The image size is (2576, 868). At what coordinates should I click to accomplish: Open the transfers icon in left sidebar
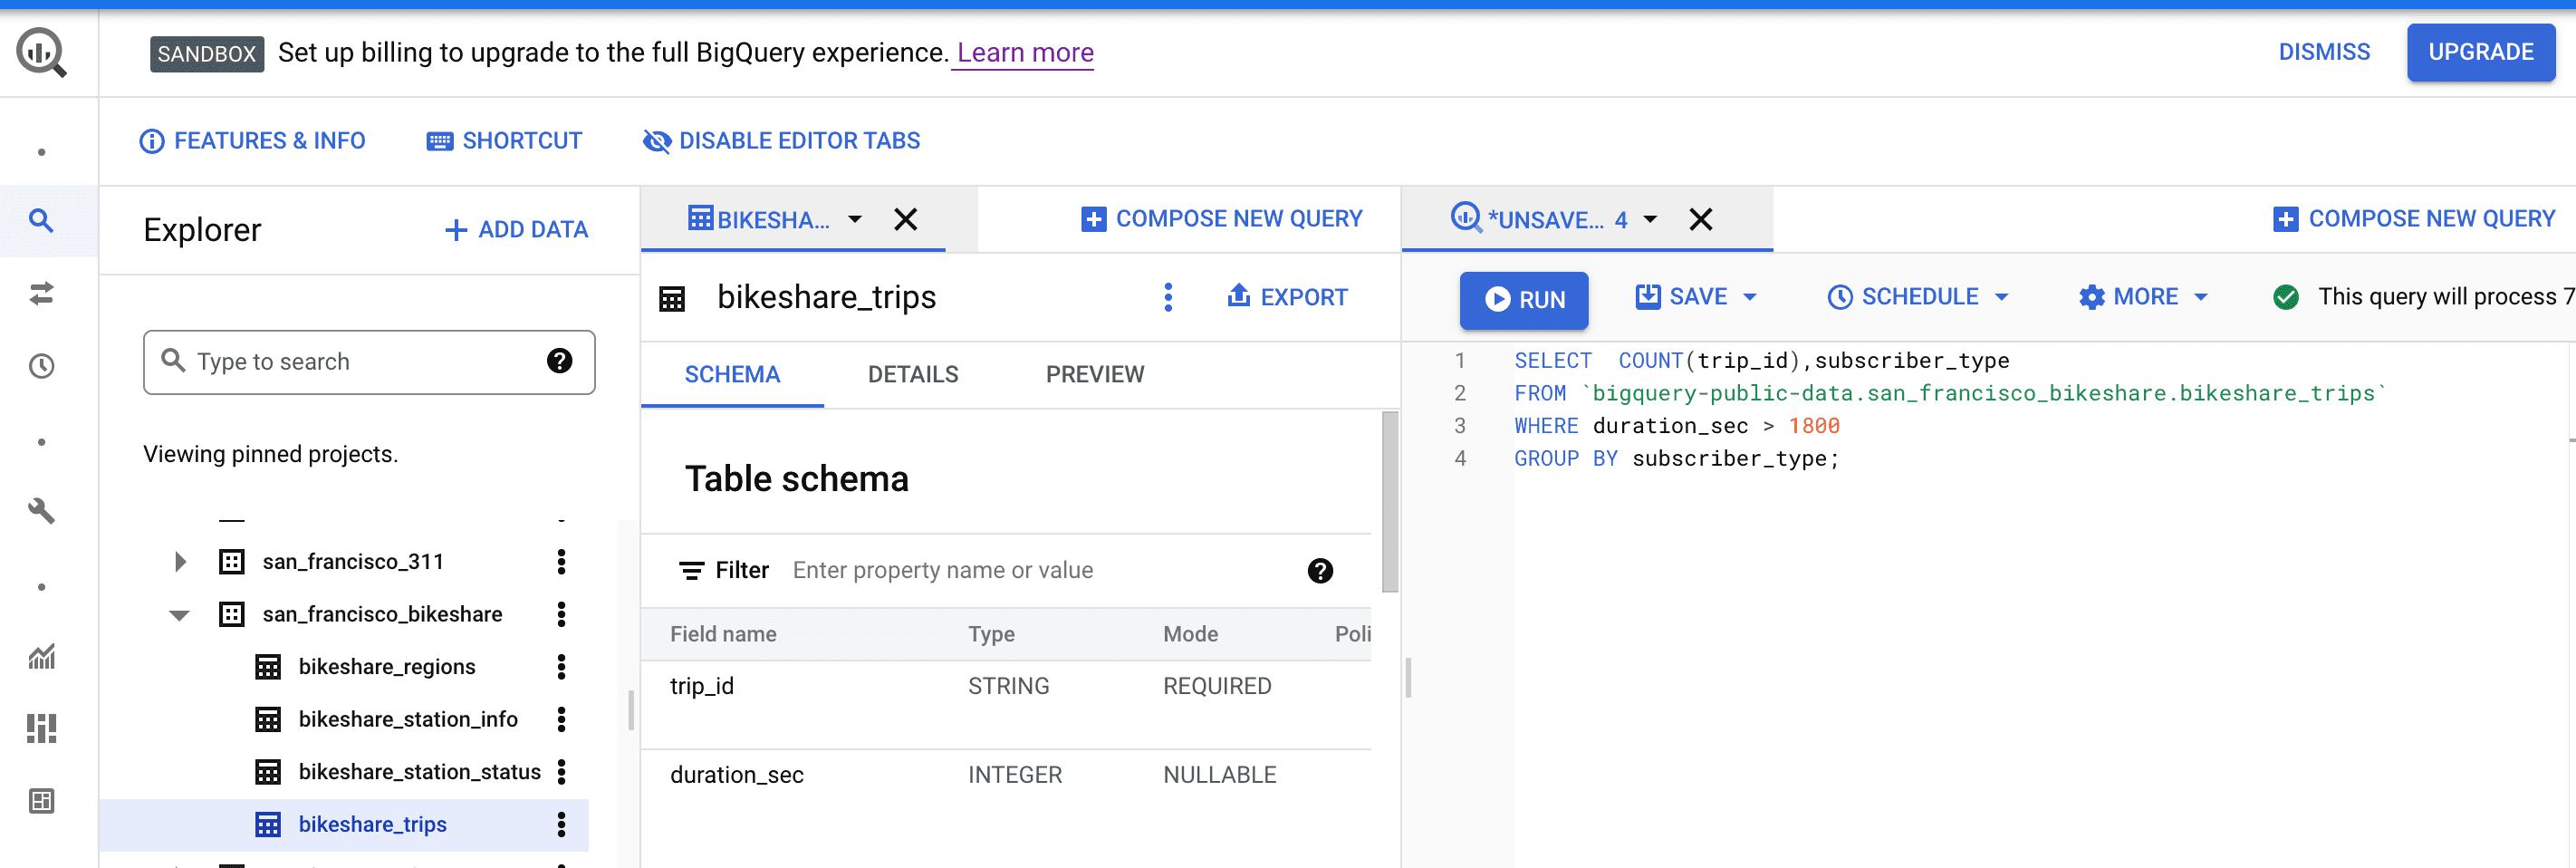coord(41,293)
